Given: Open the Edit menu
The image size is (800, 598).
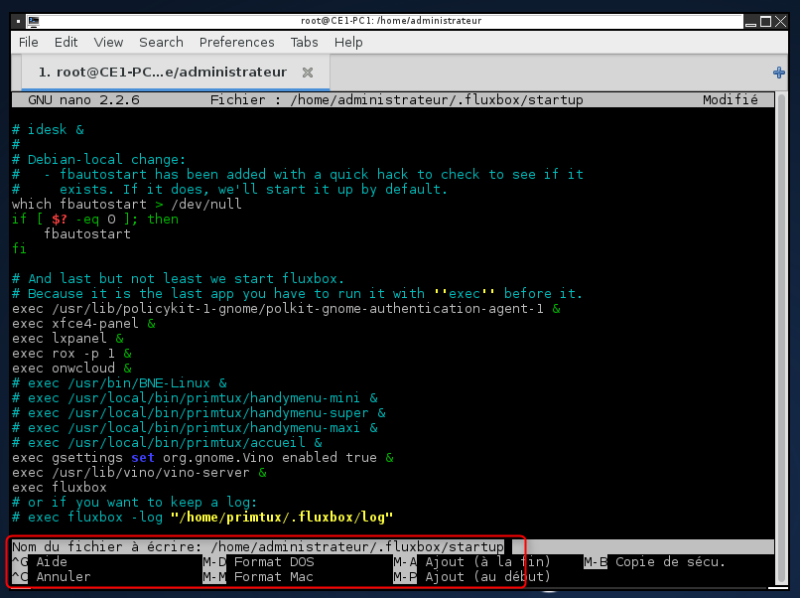Looking at the screenshot, I should [66, 42].
